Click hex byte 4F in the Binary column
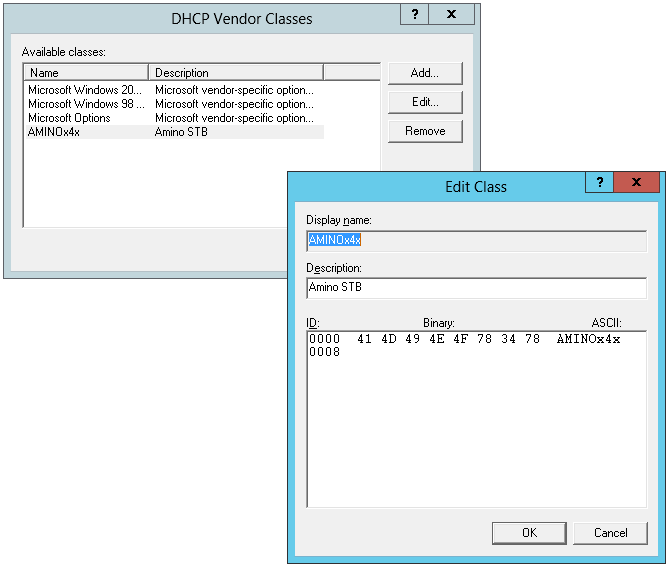666x568 pixels. [460, 339]
